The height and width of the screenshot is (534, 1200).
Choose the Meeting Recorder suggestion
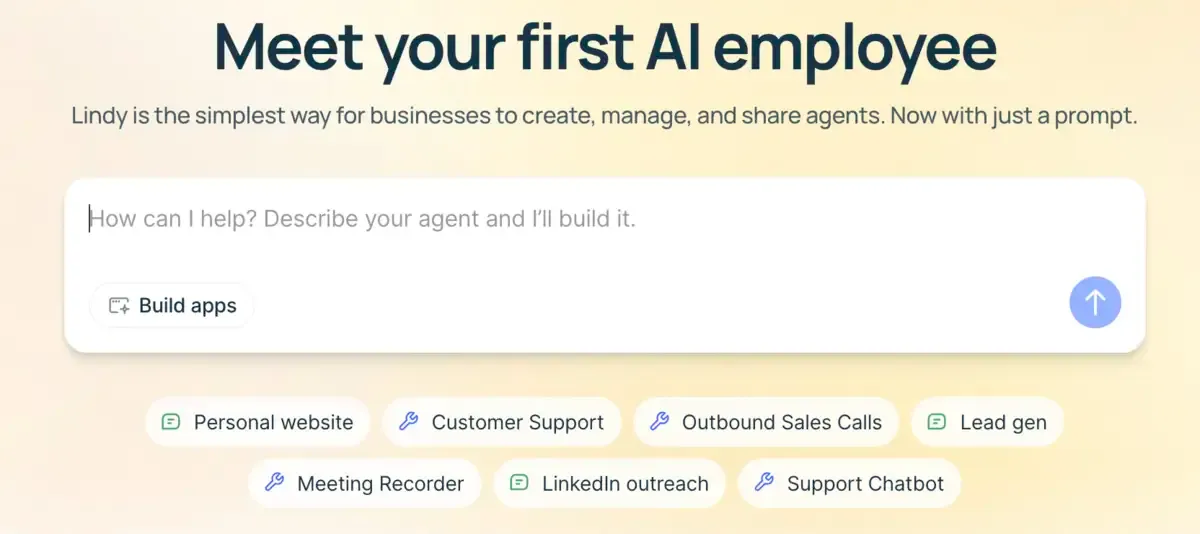365,483
